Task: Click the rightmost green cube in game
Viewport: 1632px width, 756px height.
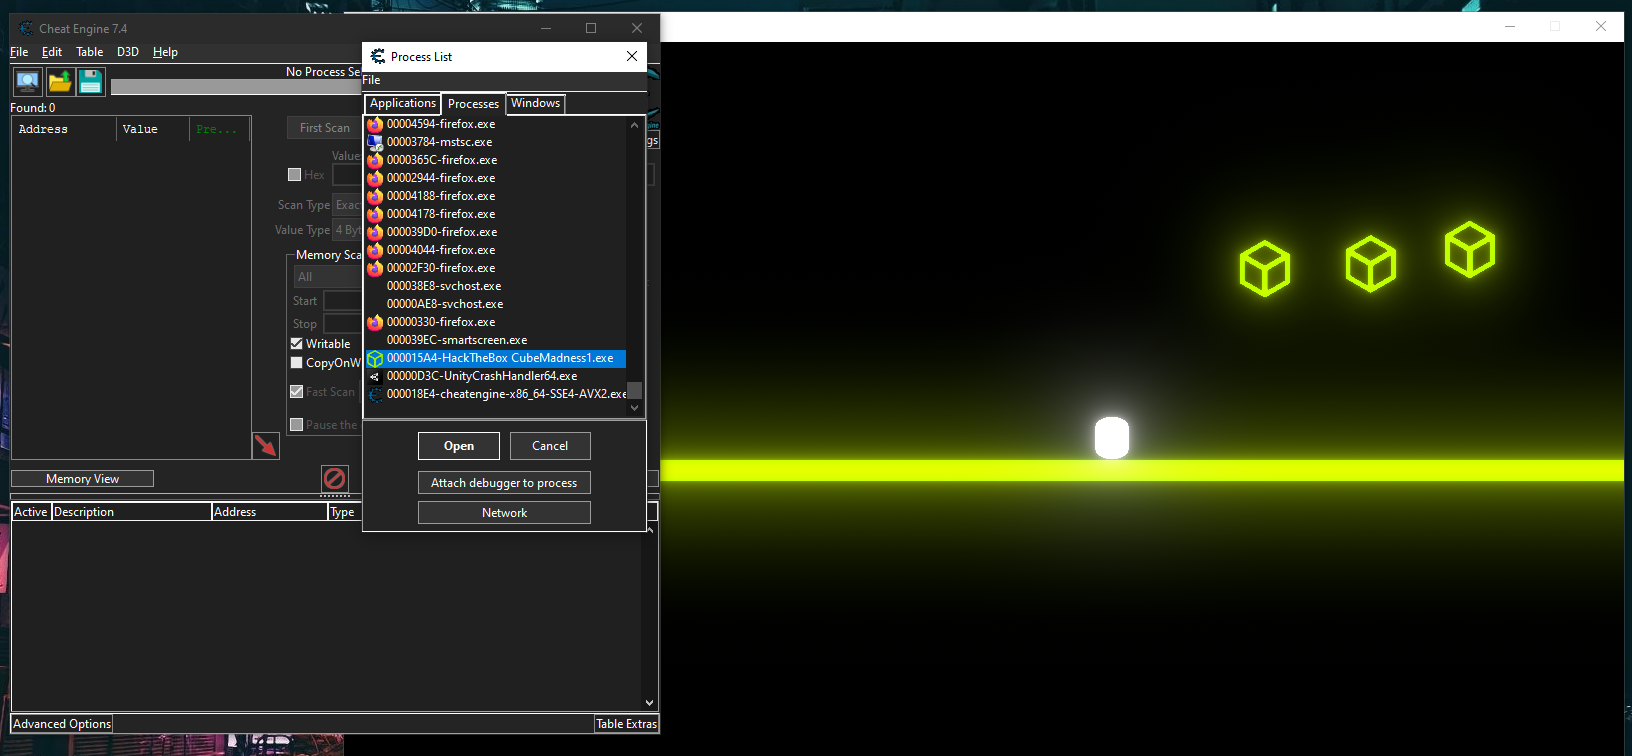Action: click(x=1470, y=249)
